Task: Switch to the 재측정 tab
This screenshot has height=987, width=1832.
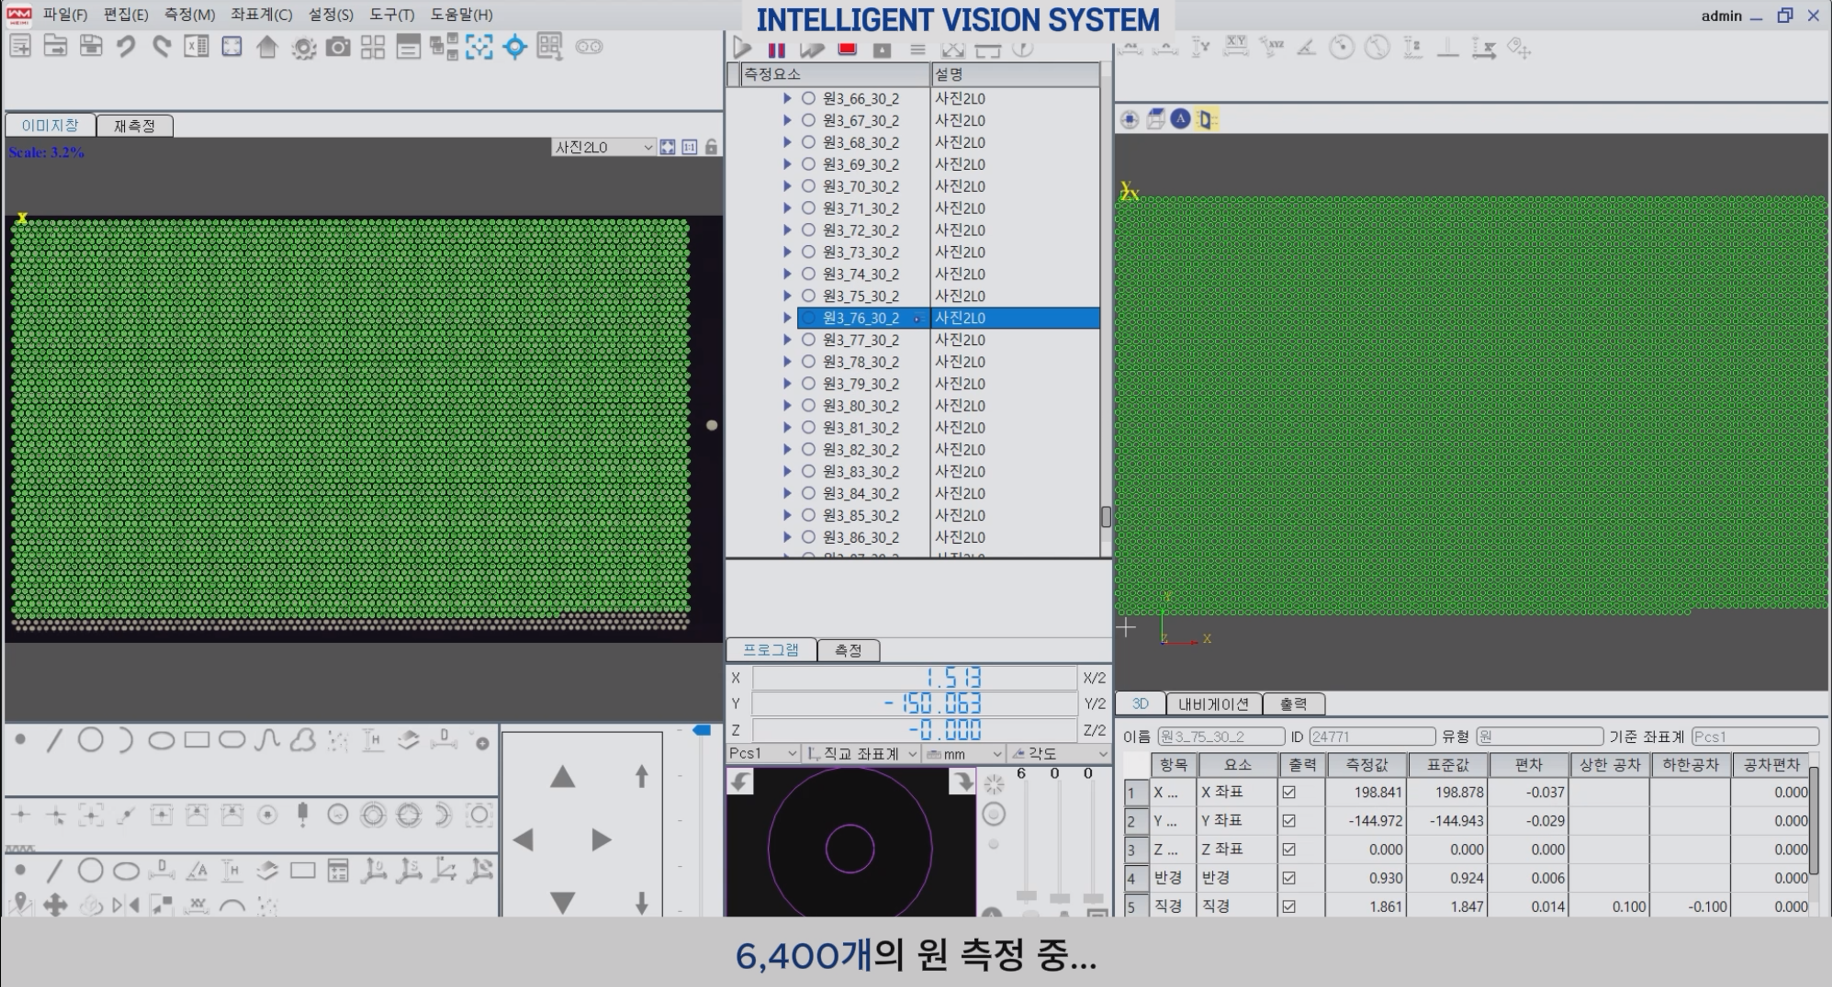Action: pos(134,126)
